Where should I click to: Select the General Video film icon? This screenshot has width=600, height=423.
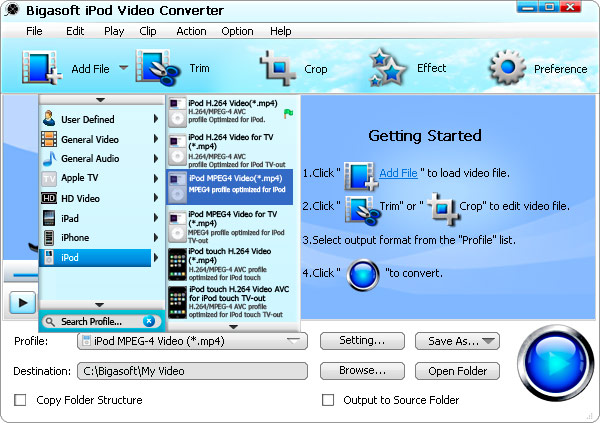(49, 139)
